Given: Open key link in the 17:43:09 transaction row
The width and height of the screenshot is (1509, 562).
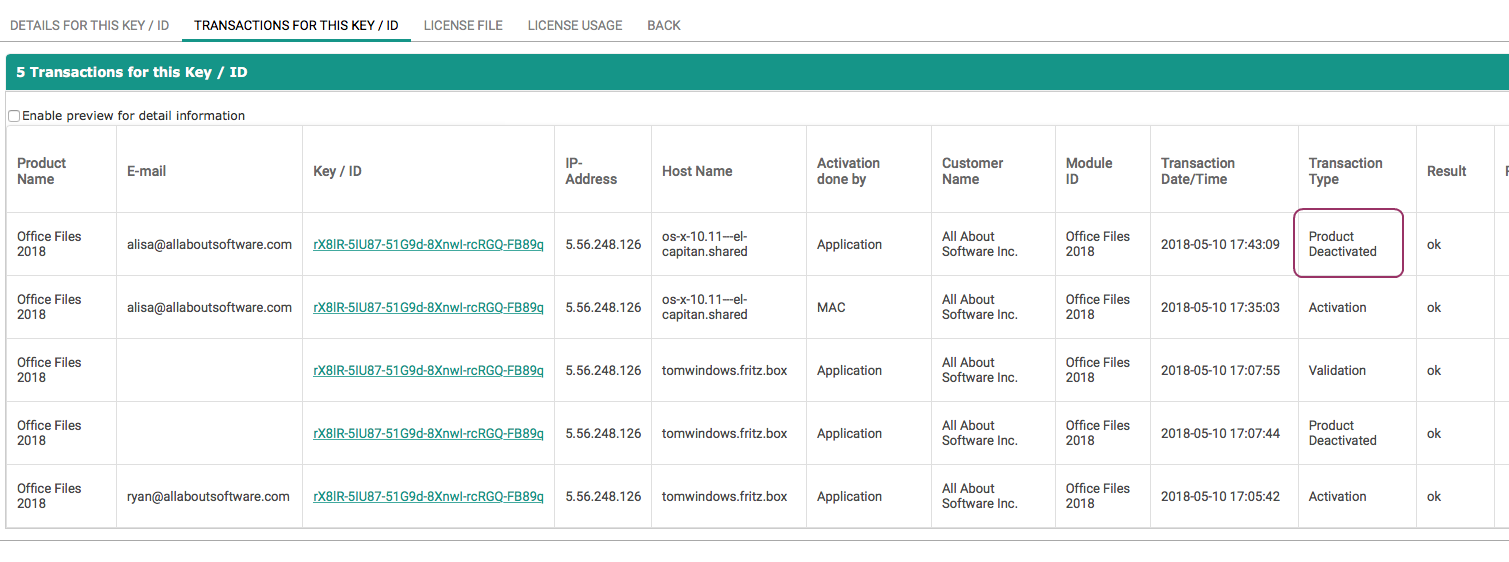Looking at the screenshot, I should 428,244.
